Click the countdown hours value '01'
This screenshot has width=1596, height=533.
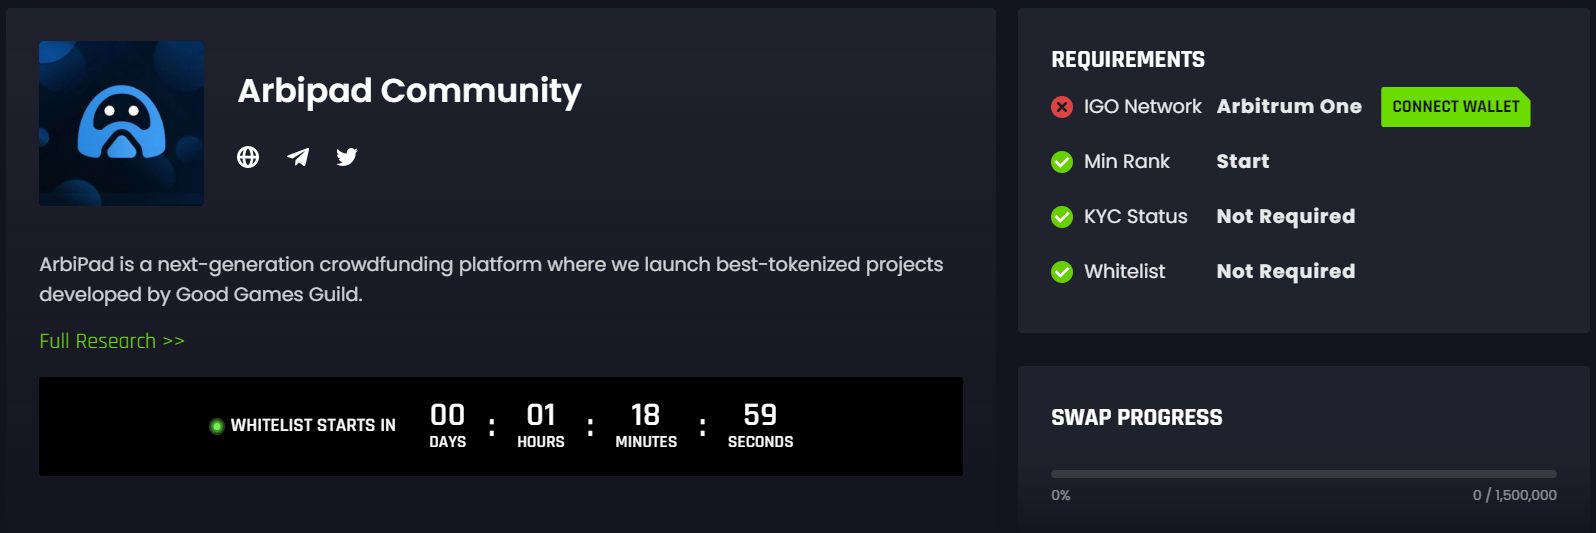coord(541,415)
